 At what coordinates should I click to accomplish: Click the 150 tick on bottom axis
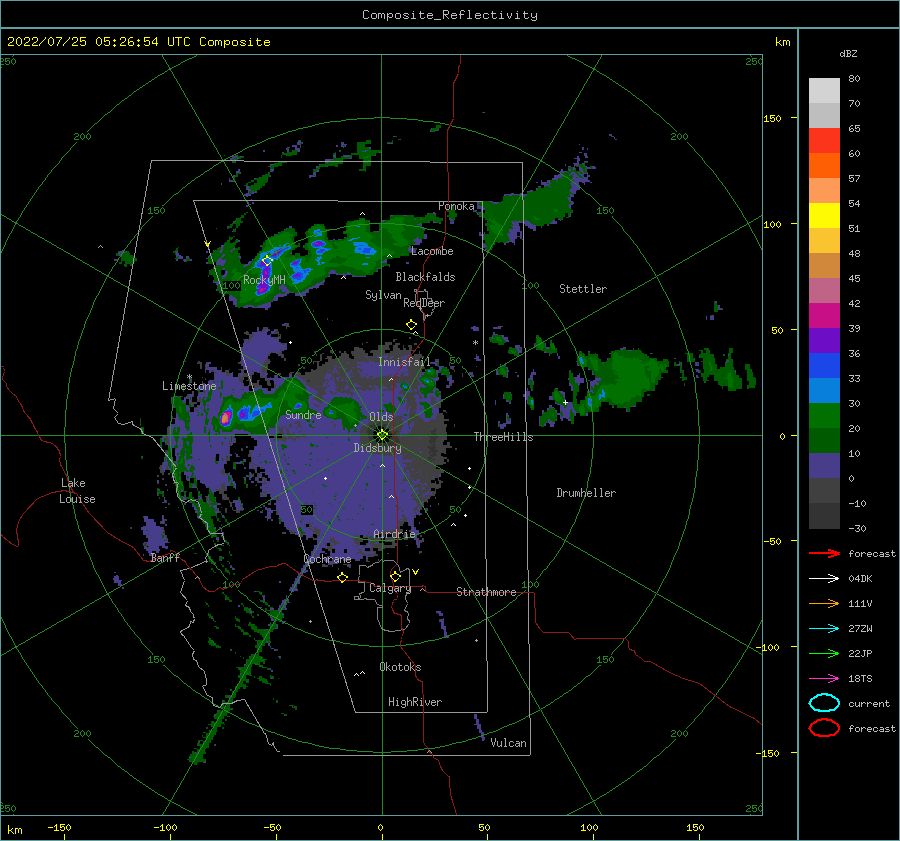695,827
